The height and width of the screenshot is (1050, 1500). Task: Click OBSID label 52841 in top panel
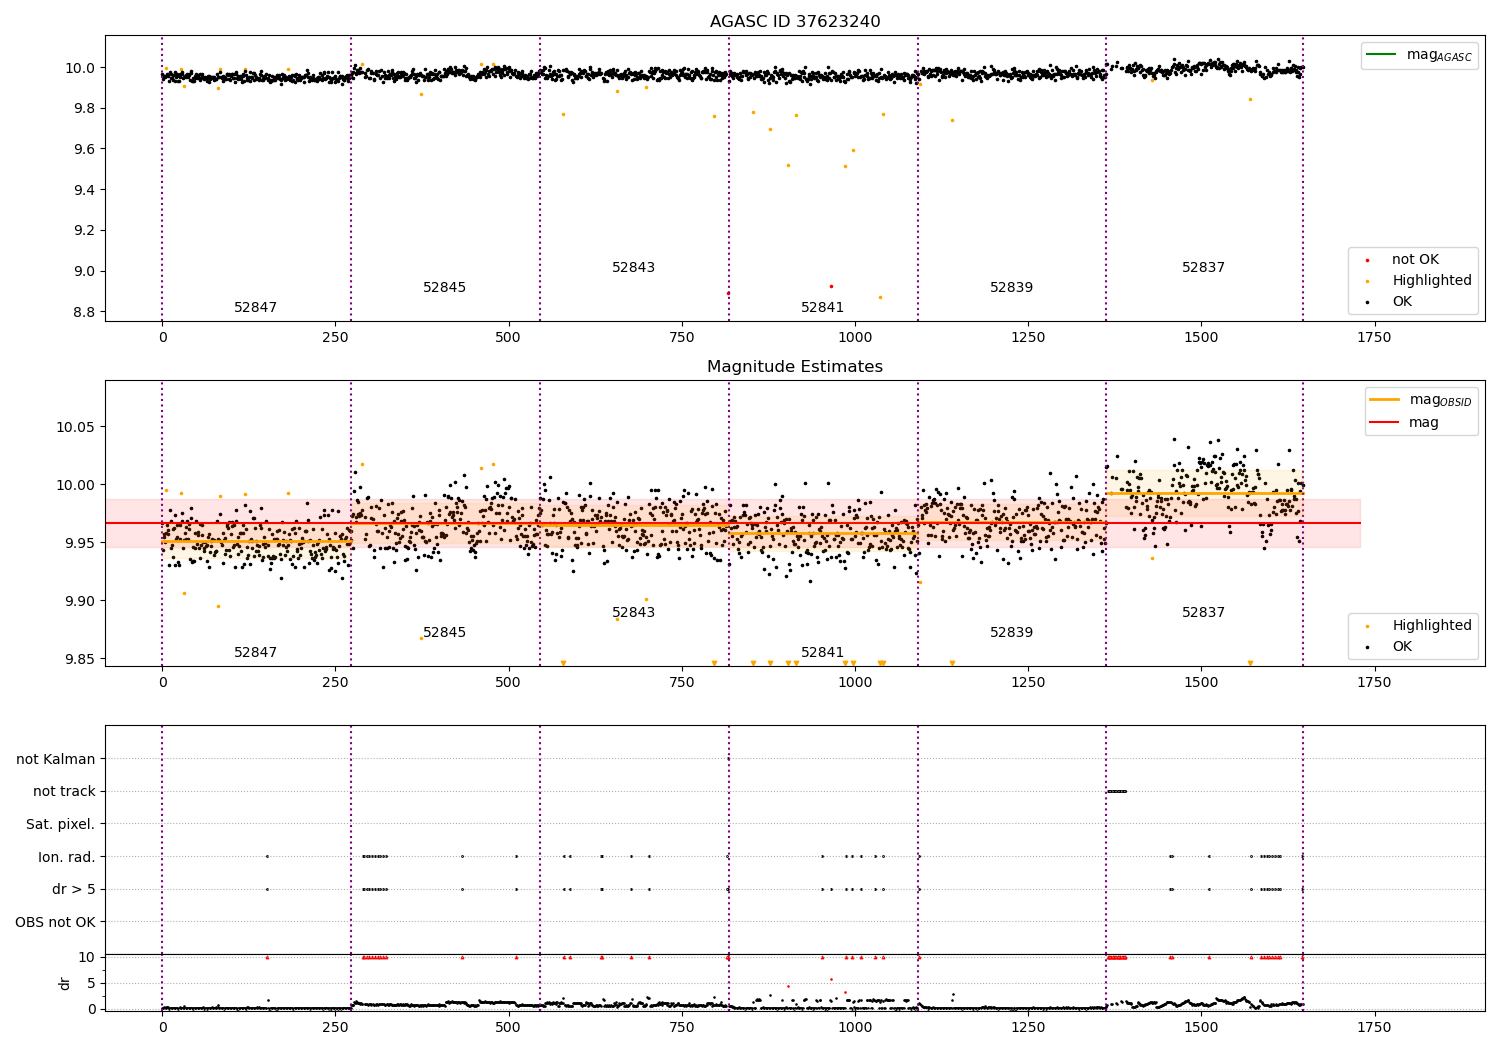tap(823, 308)
